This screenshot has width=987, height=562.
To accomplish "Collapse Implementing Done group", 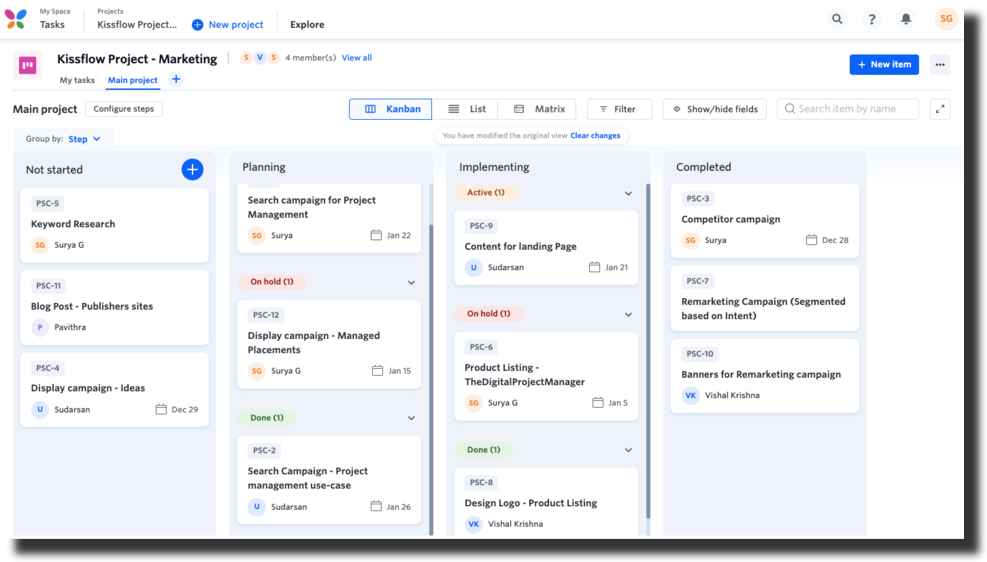I will (628, 450).
